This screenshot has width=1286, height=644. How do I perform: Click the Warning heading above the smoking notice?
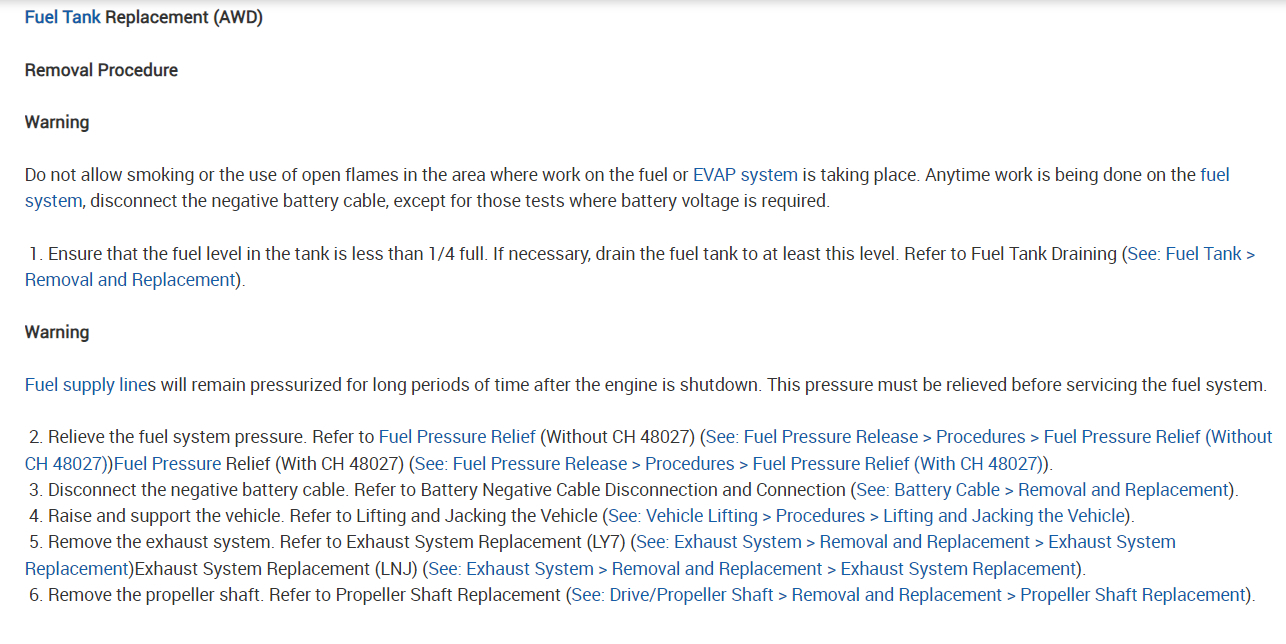point(57,122)
